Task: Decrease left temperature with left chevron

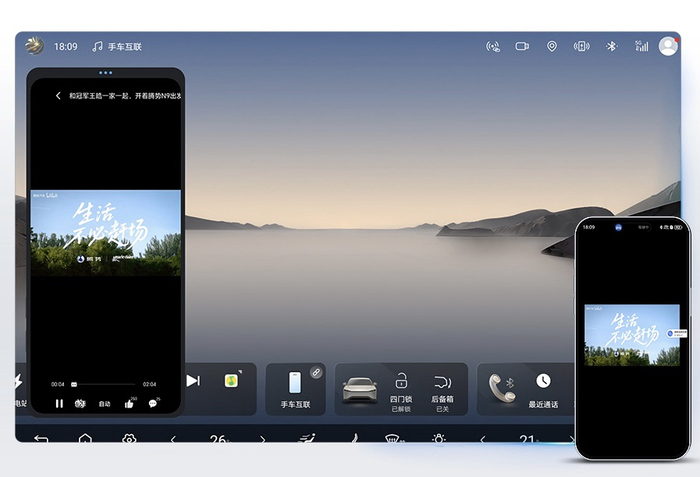Action: (x=173, y=439)
